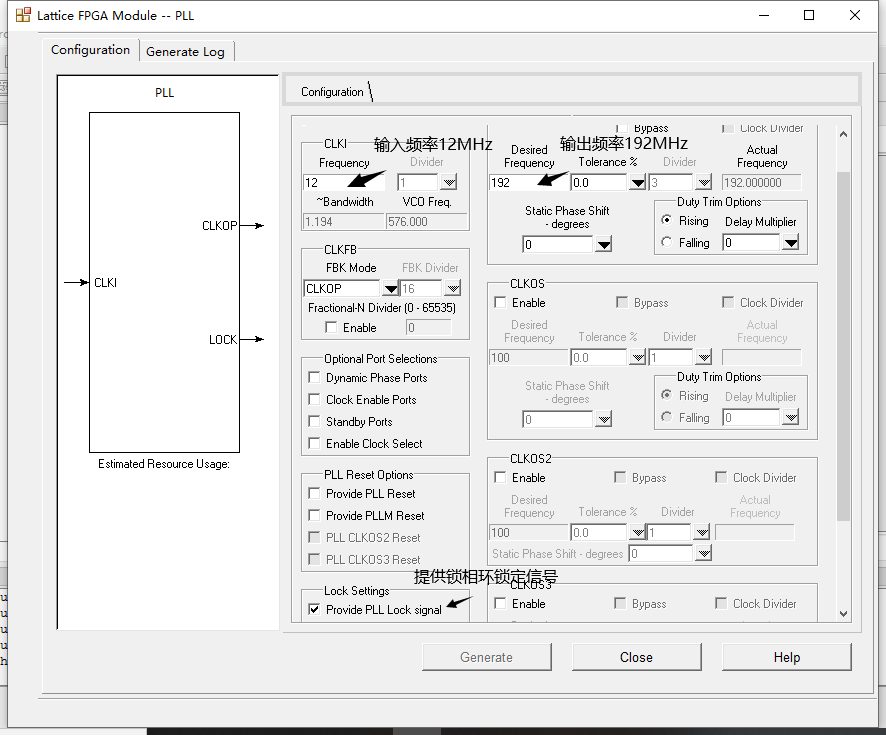
Task: Click the CLKOP port label in diagram
Action: 219,225
